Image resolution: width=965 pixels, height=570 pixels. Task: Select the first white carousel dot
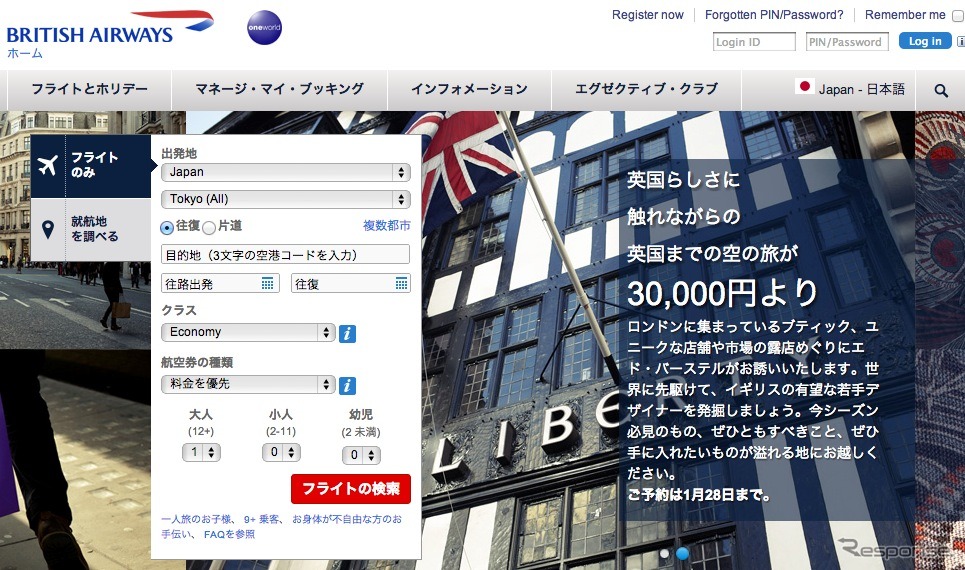point(665,553)
